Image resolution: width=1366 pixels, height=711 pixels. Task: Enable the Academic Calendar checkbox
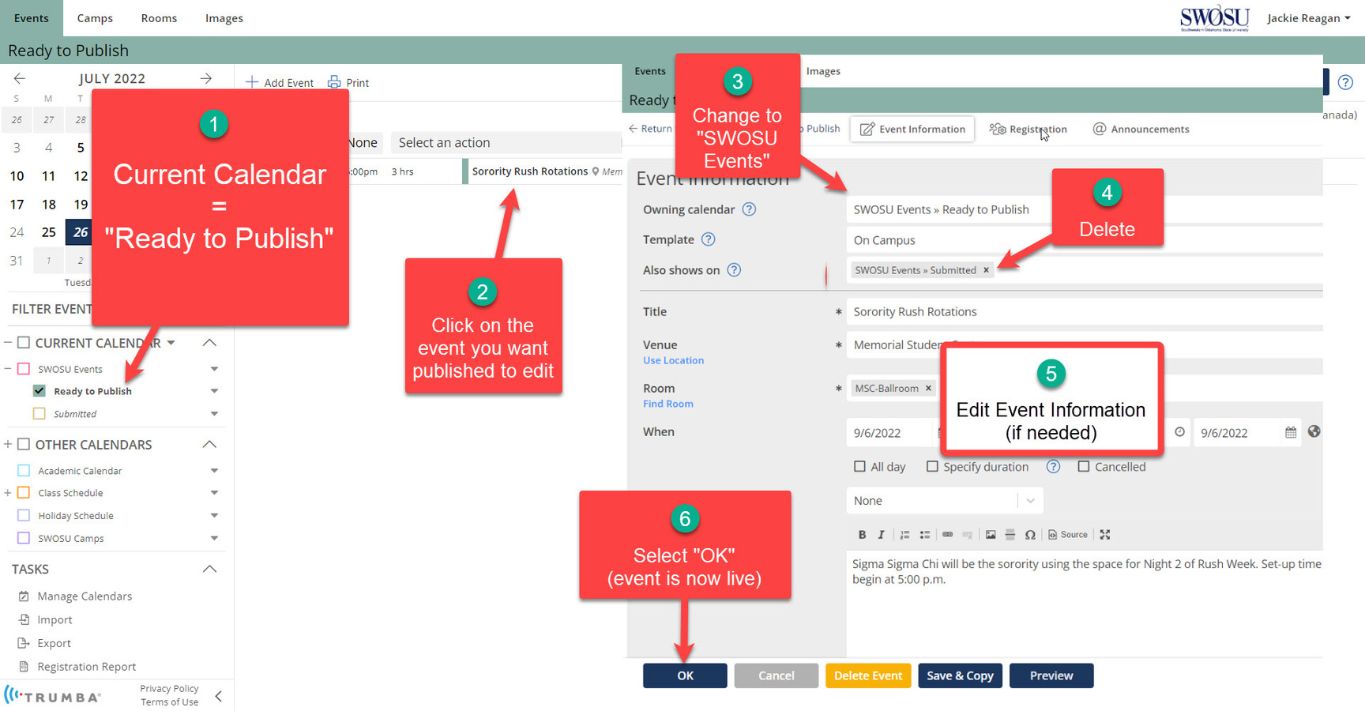pos(24,471)
